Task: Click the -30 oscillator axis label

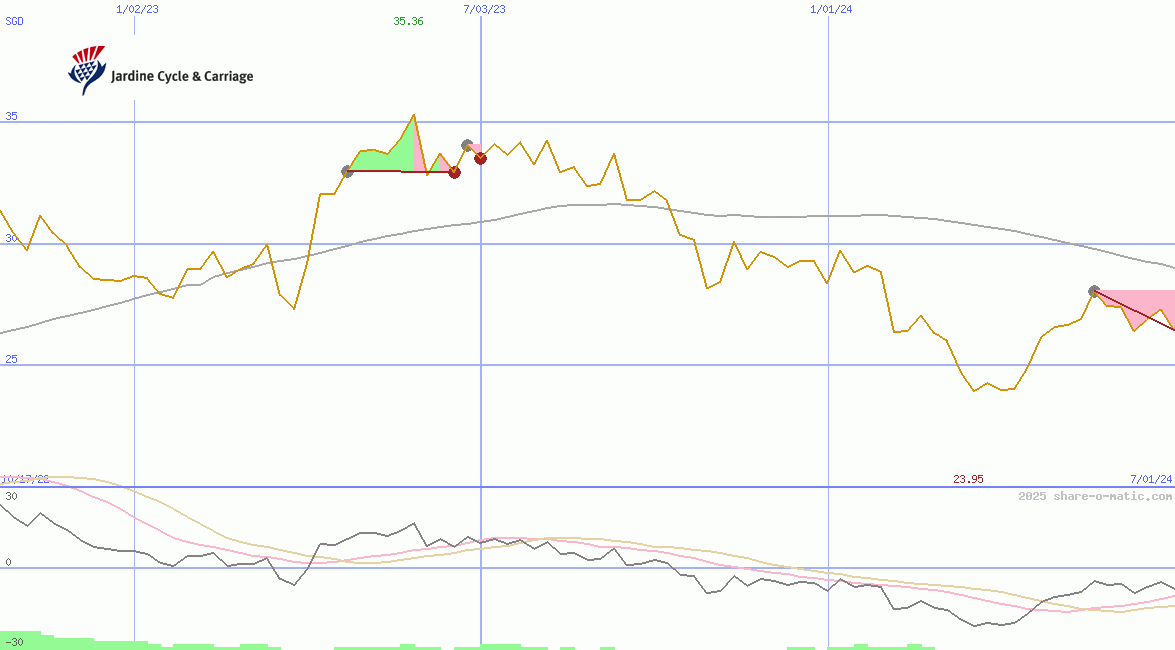Action: (14, 641)
